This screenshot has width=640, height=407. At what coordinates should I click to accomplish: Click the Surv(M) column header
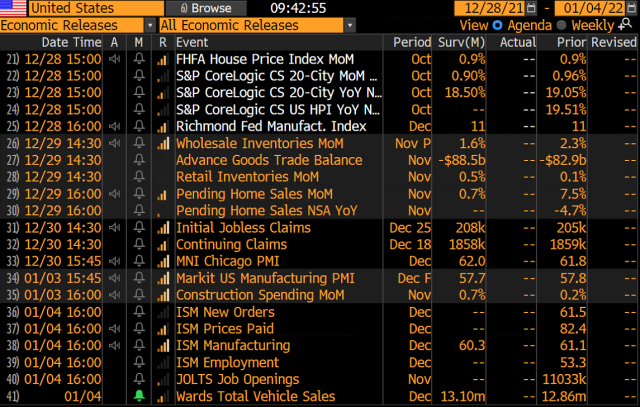(461, 42)
